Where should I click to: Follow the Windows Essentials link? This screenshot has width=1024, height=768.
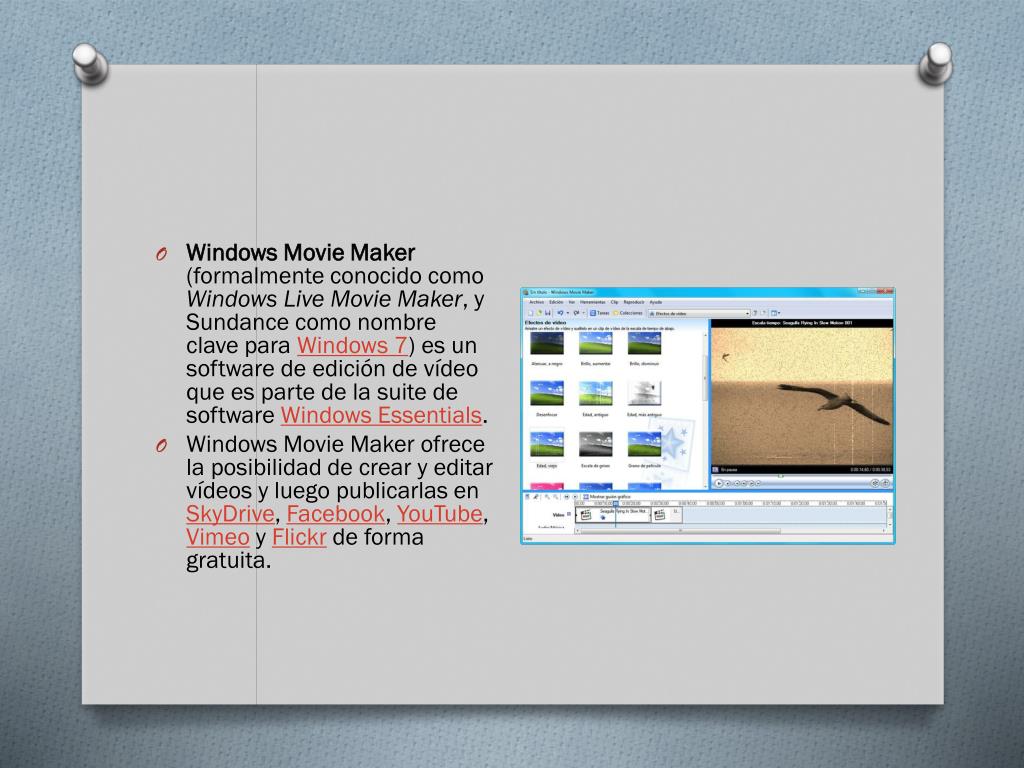(381, 415)
